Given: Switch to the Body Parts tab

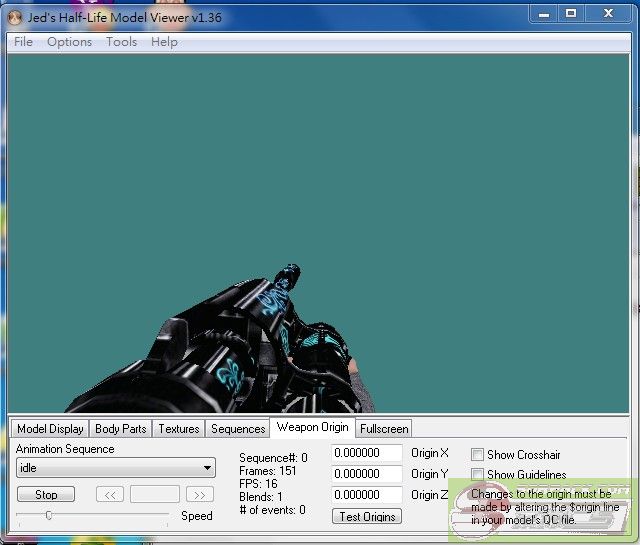Looking at the screenshot, I should pyautogui.click(x=120, y=429).
